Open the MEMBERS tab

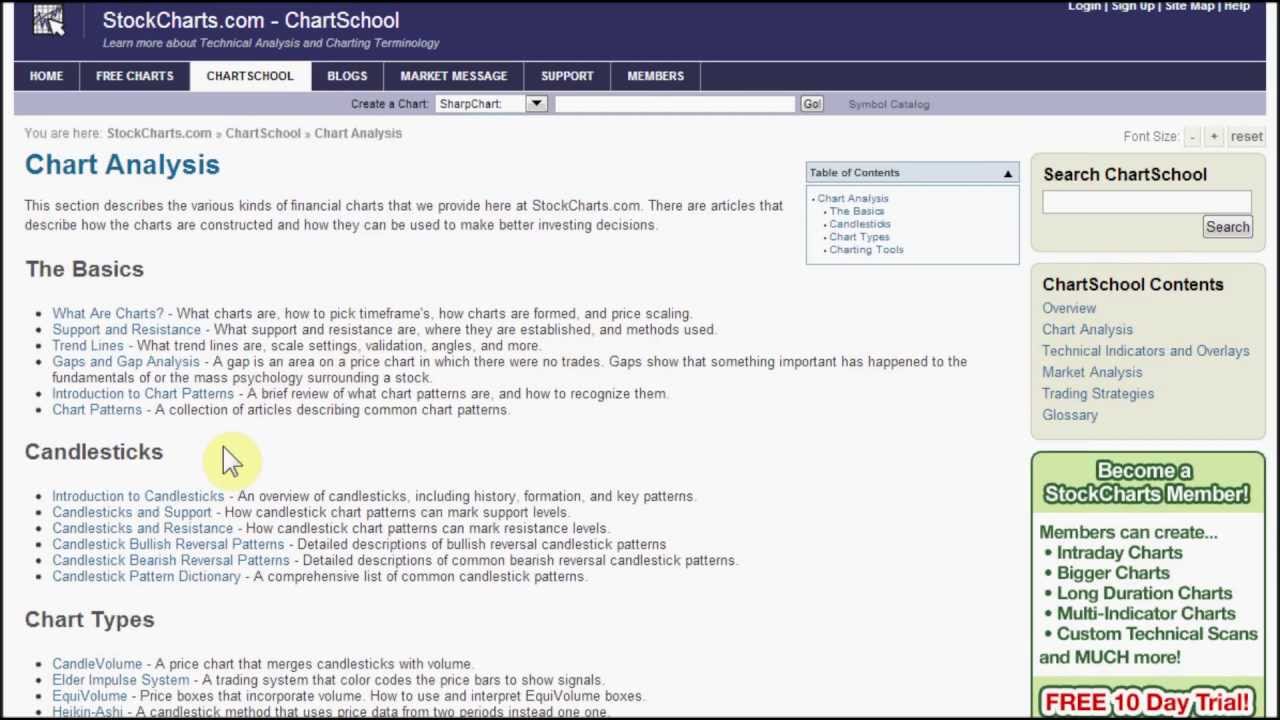coord(656,76)
